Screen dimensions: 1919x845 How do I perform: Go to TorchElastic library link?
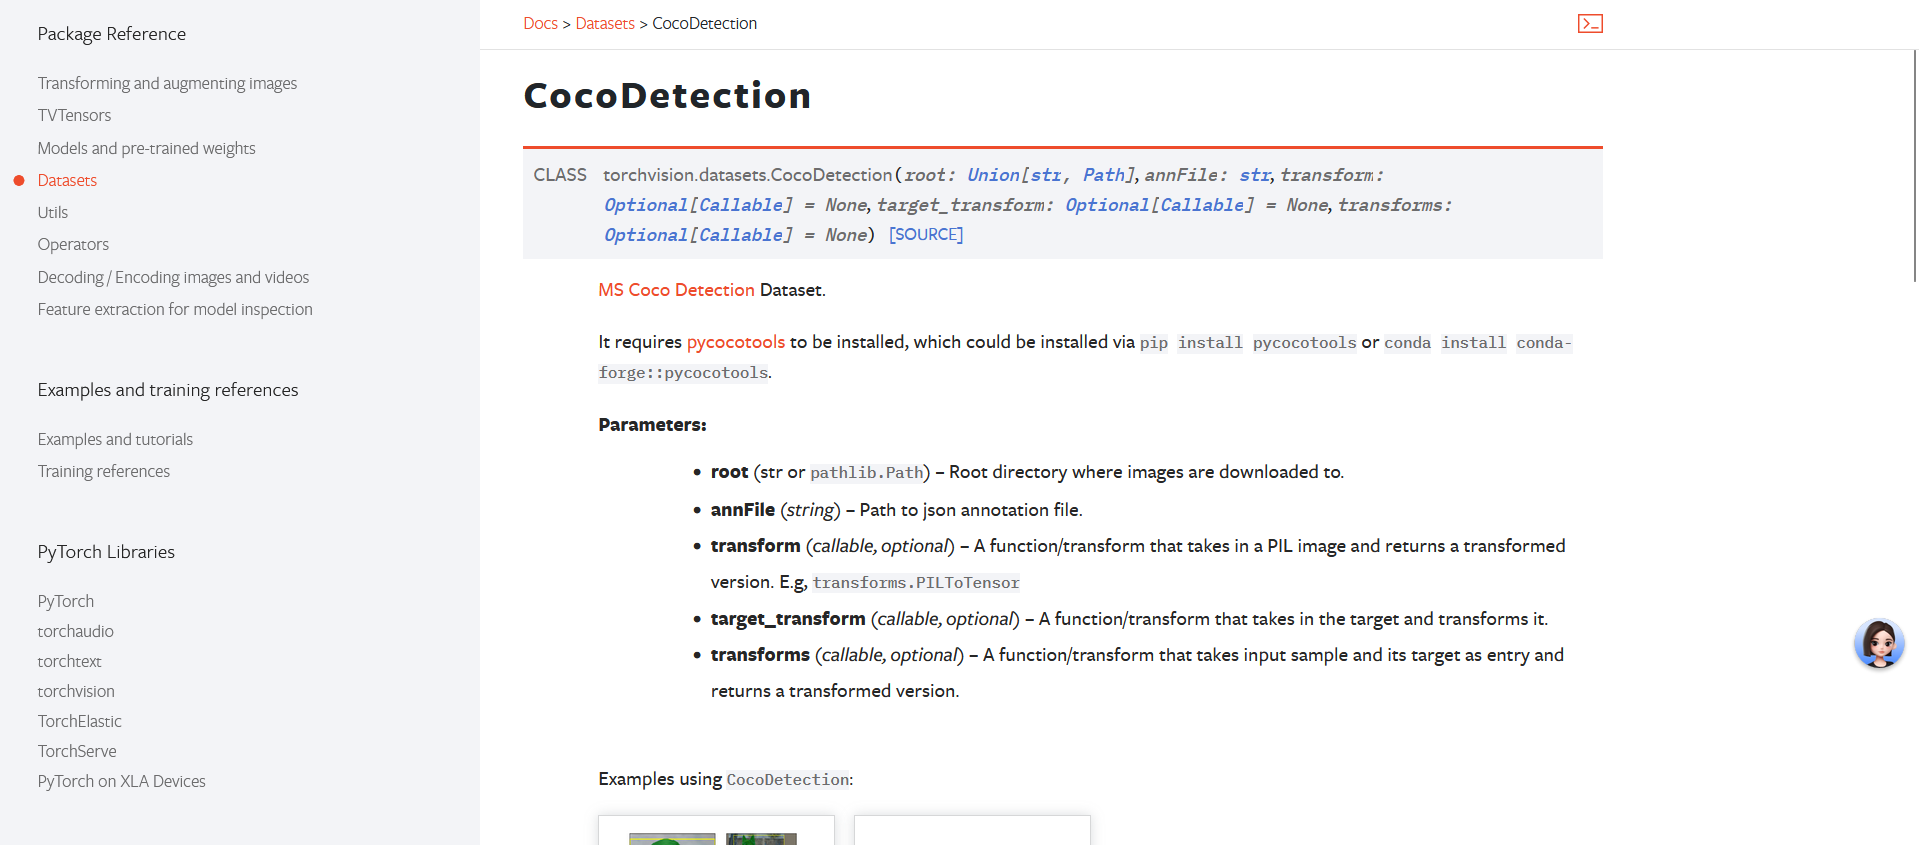tap(79, 721)
